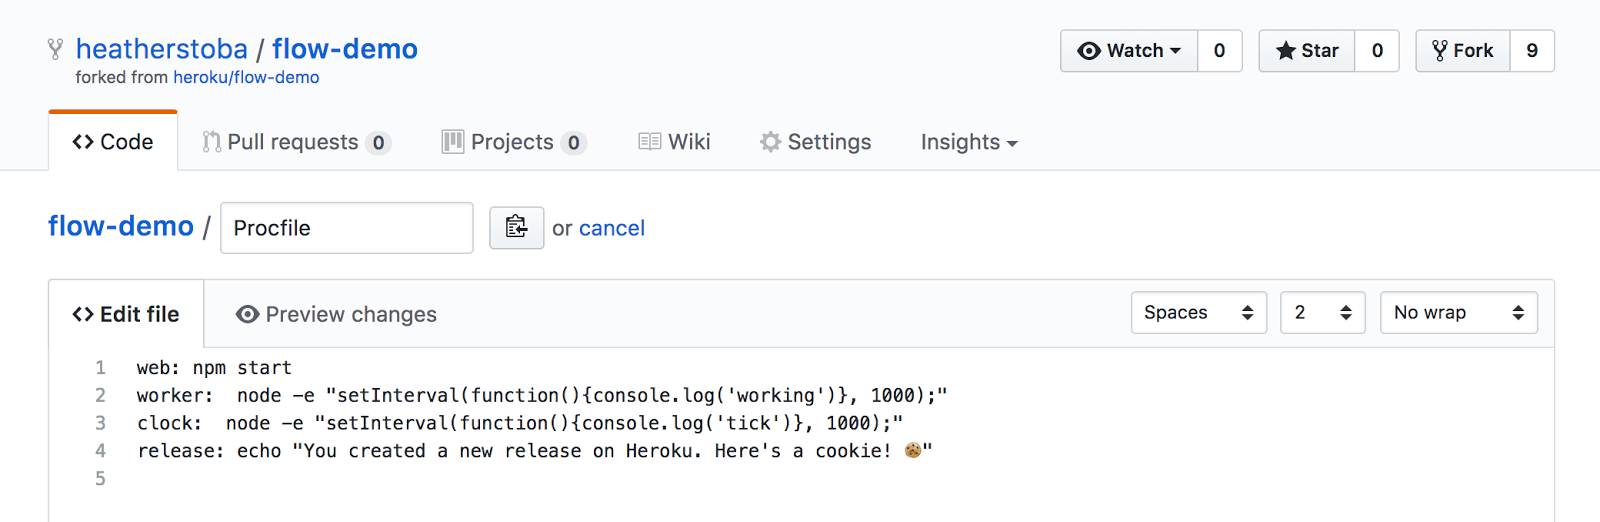Open the No wrap mode dropdown
The image size is (1600, 522).
pyautogui.click(x=1458, y=313)
